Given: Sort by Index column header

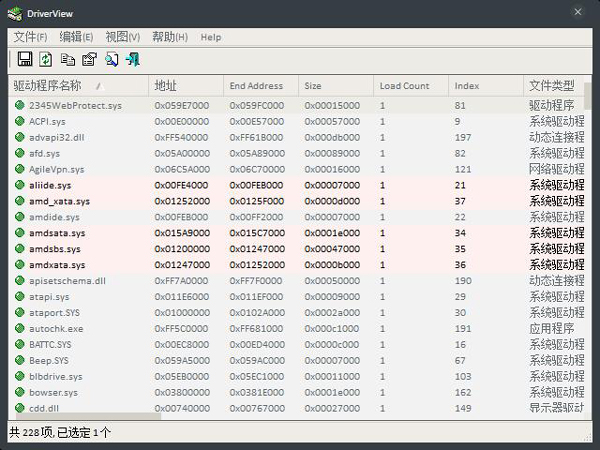Looking at the screenshot, I should tap(486, 86).
